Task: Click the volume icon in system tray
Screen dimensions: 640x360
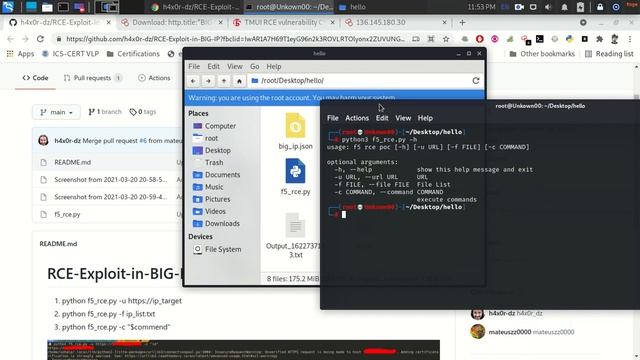Action: (x=548, y=7)
